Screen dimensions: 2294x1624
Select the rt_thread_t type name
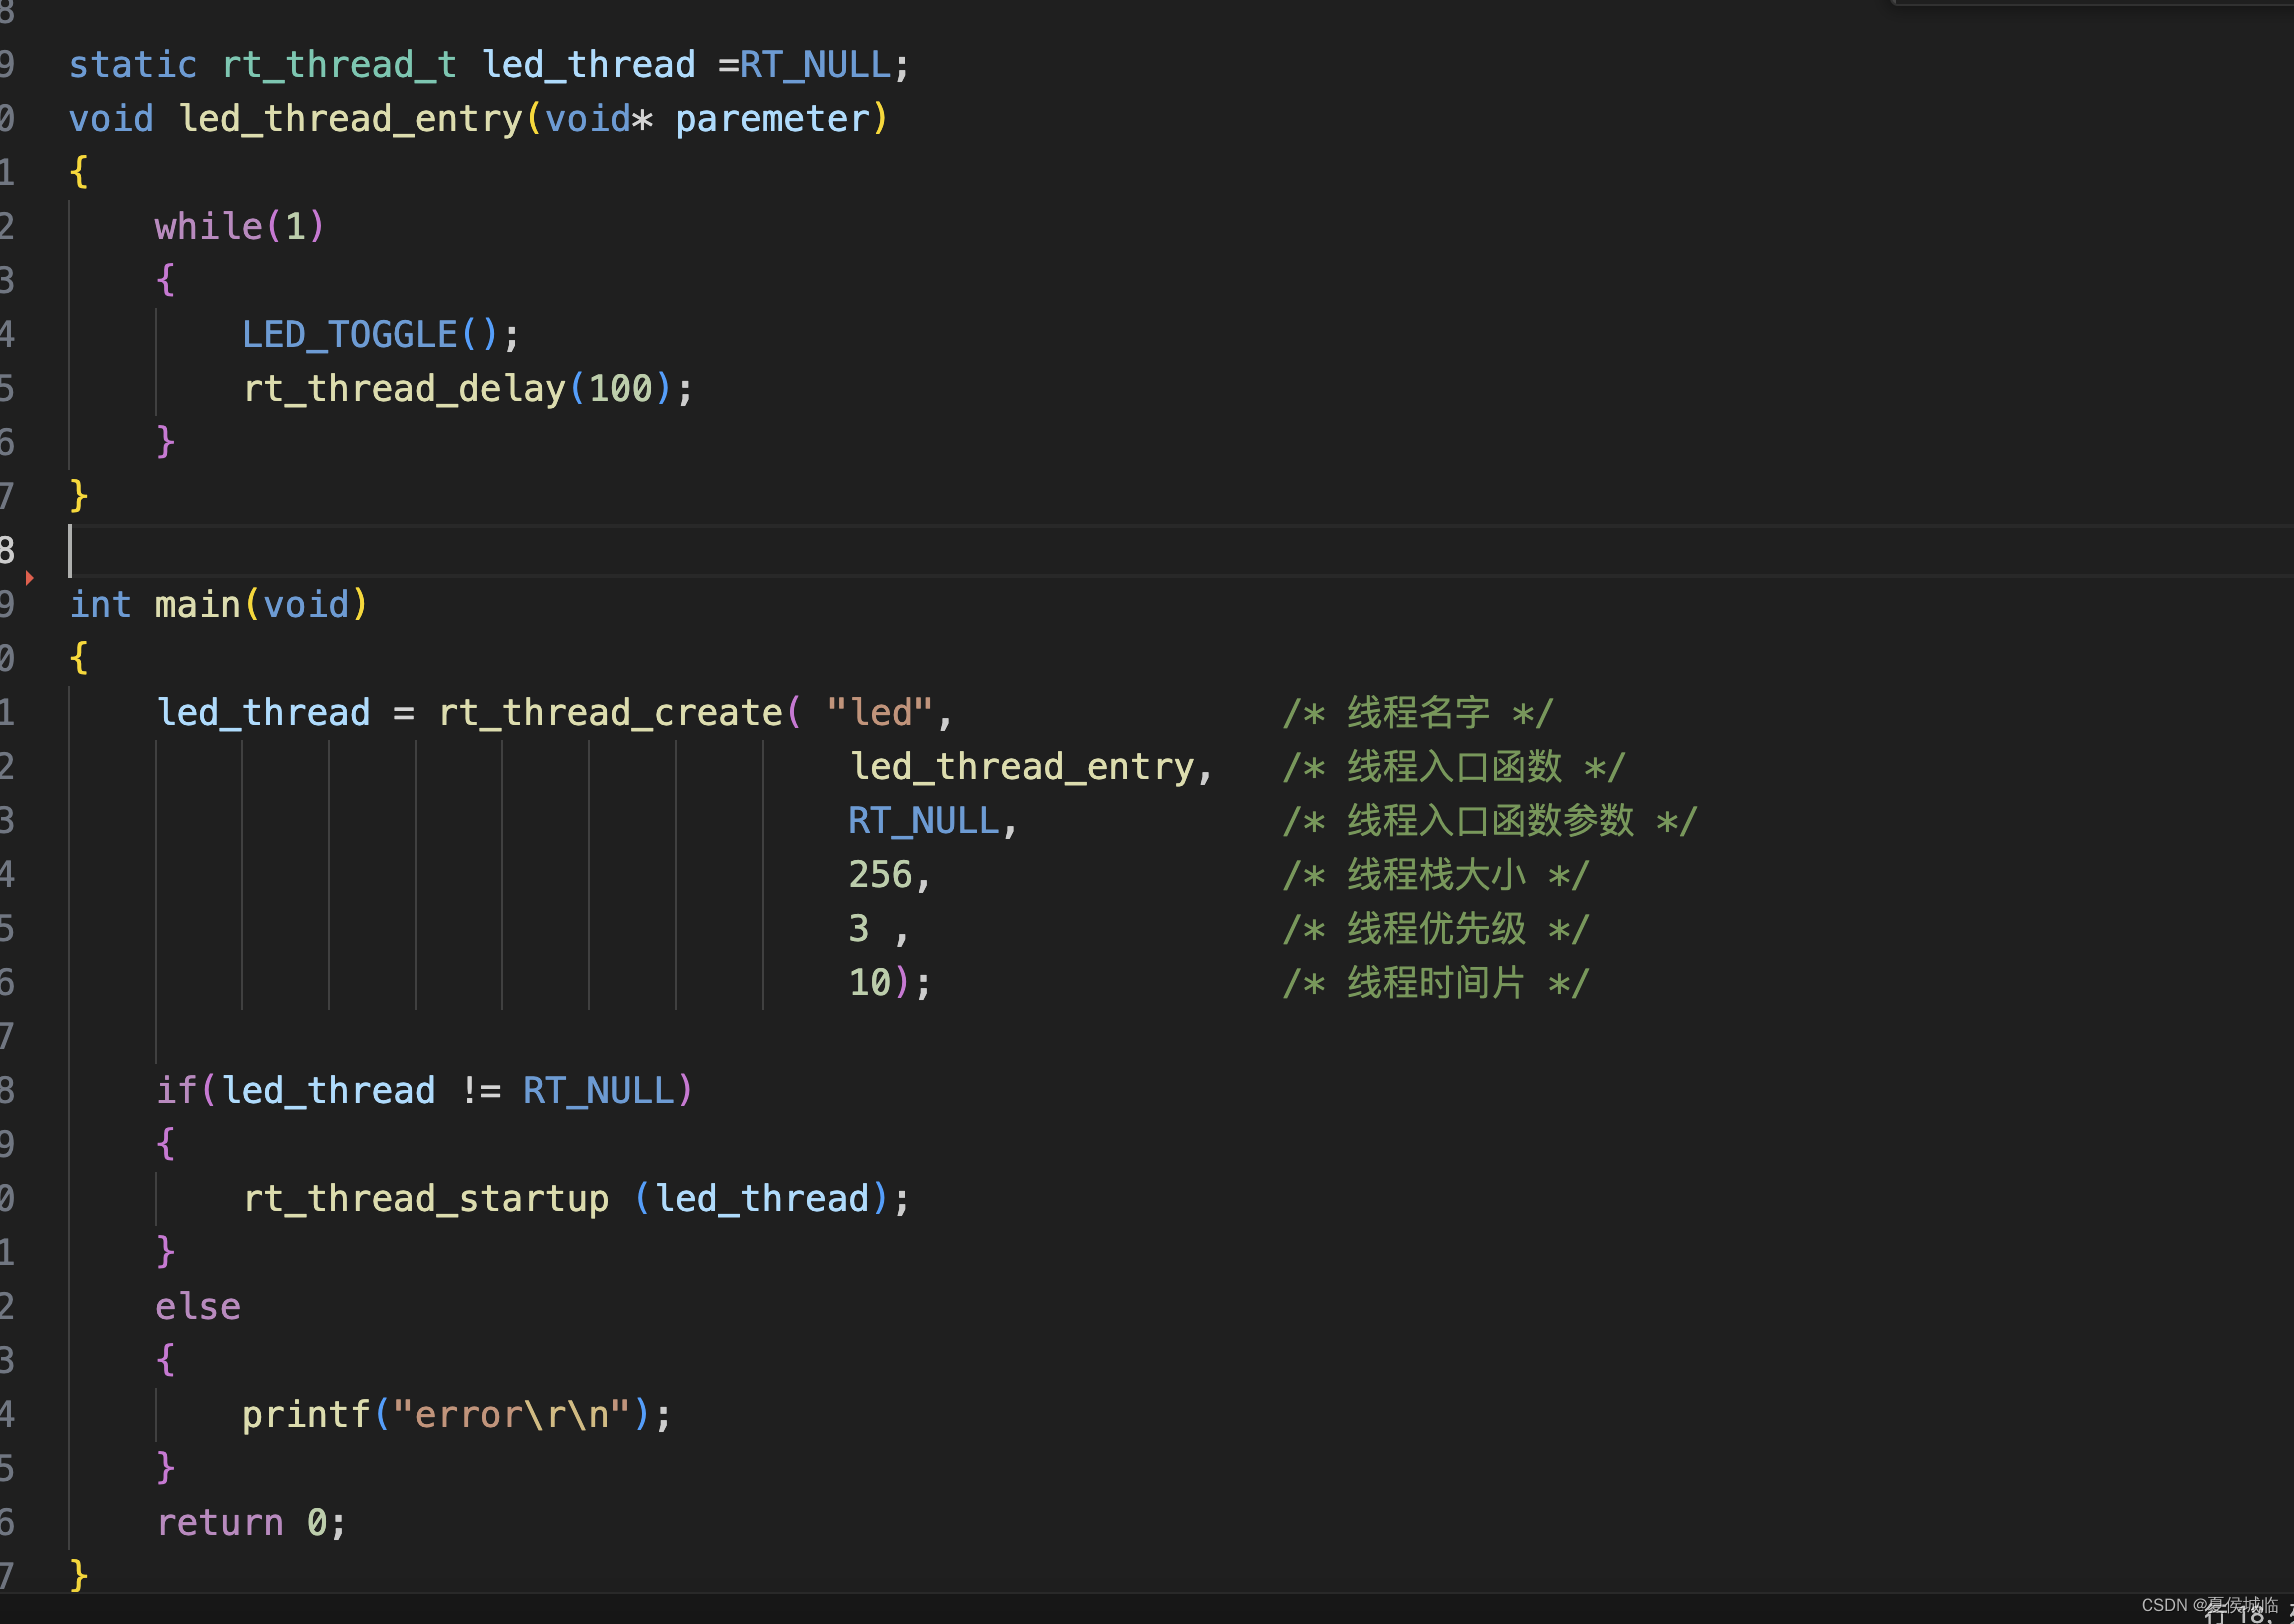tap(340, 65)
